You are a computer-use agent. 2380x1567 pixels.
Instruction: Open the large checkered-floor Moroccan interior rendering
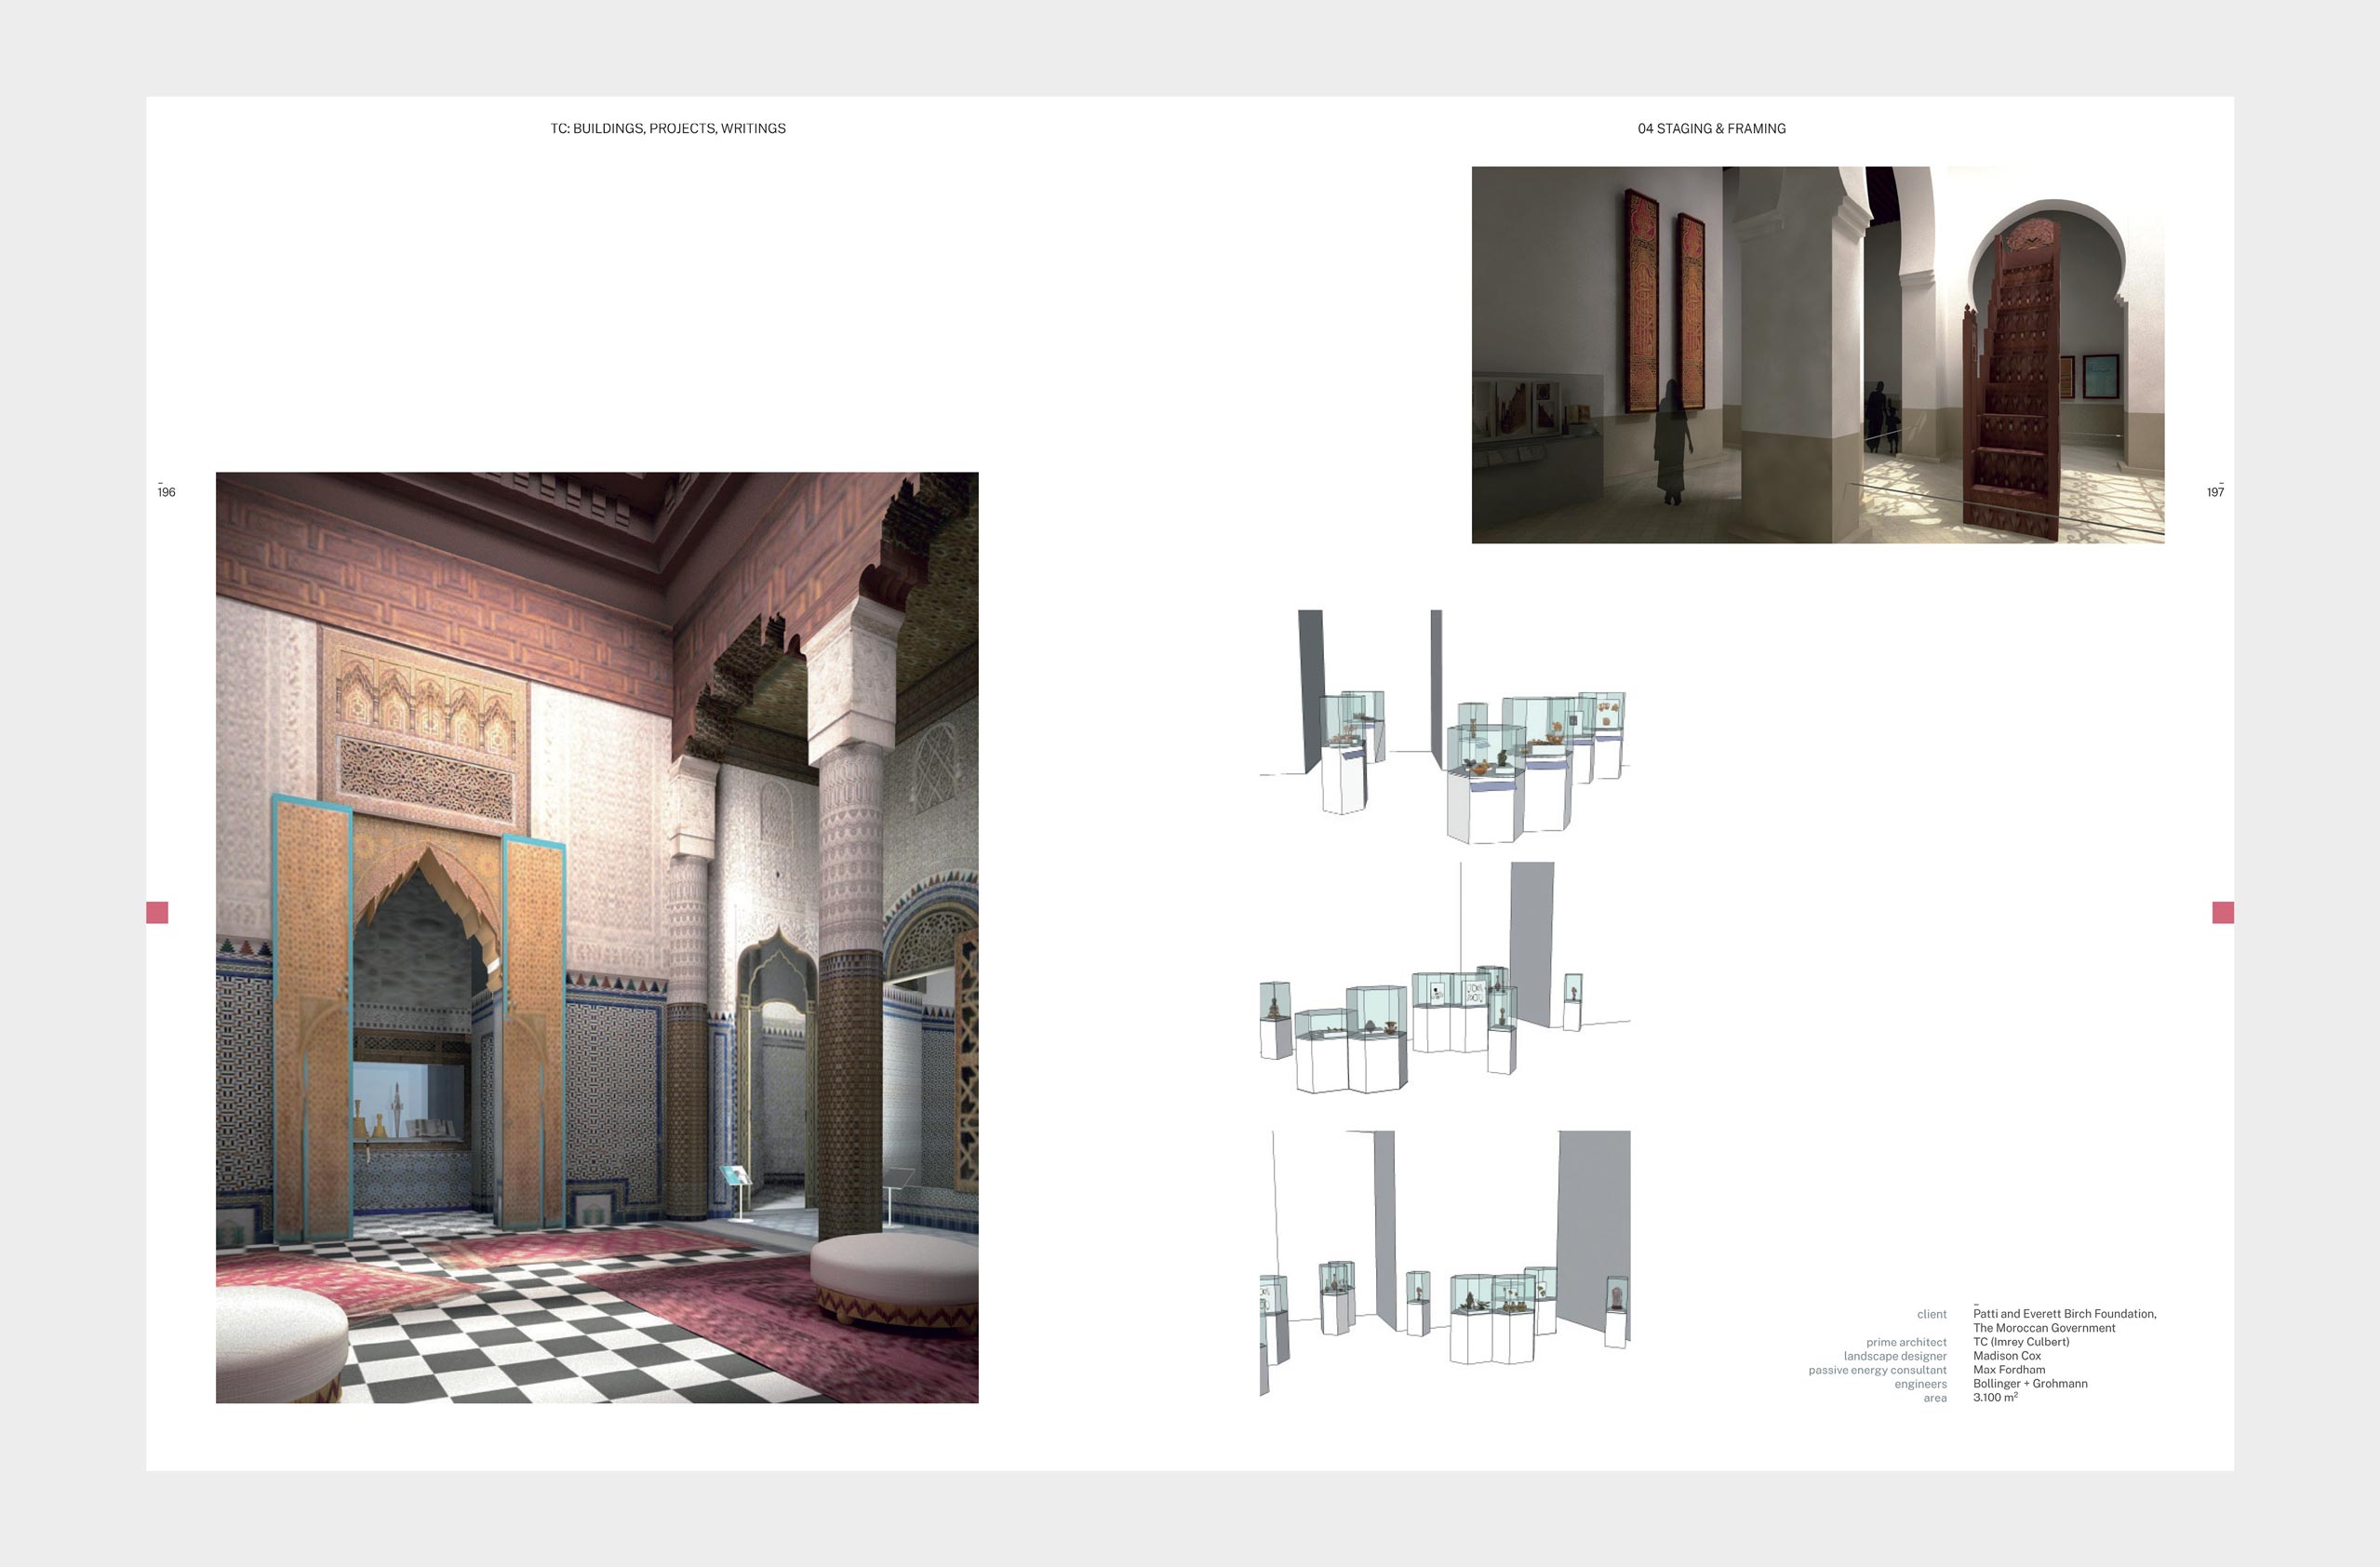point(597,937)
